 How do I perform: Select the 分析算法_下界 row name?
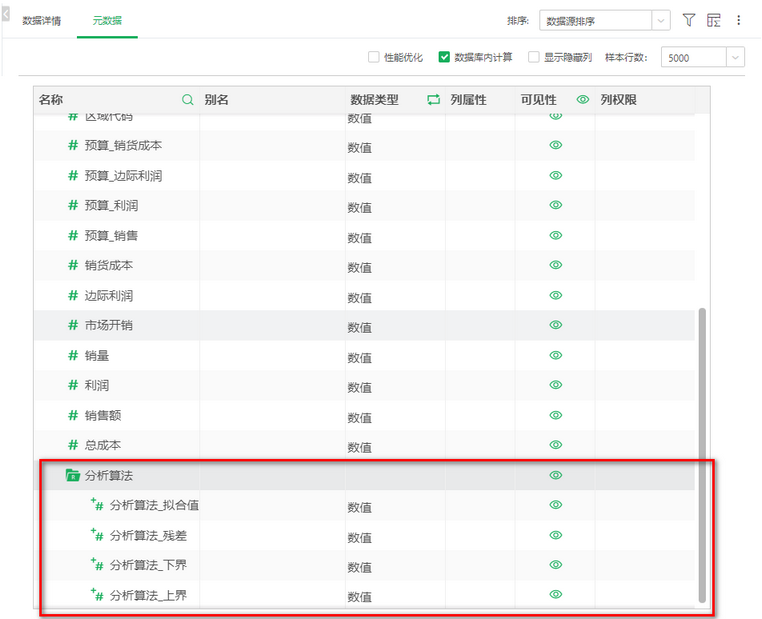(x=148, y=565)
